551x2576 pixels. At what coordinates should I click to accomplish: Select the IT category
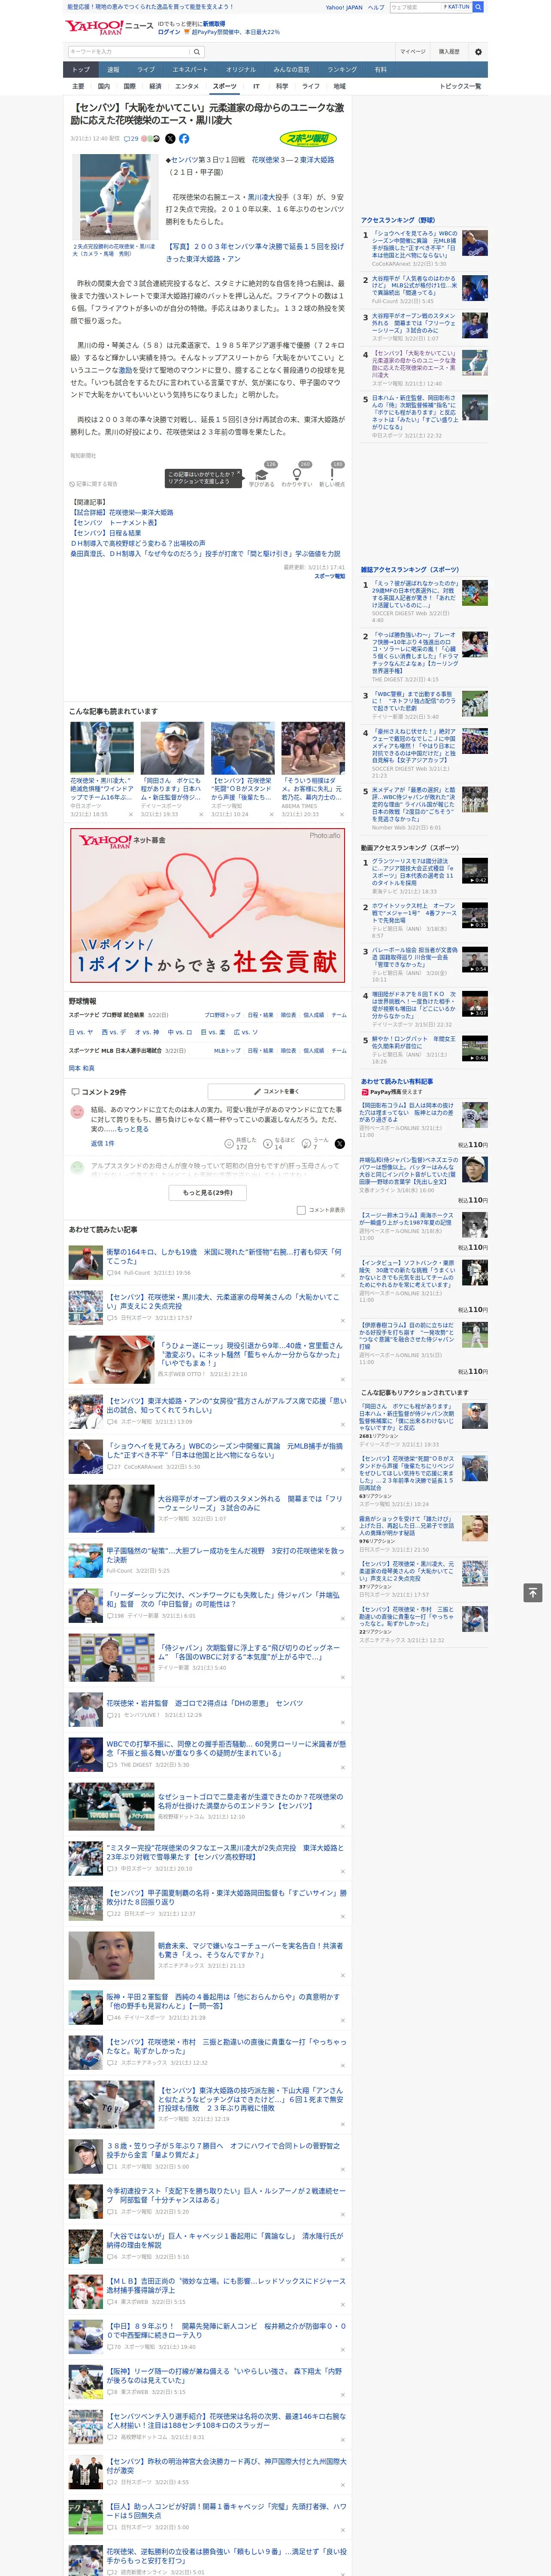tap(256, 86)
